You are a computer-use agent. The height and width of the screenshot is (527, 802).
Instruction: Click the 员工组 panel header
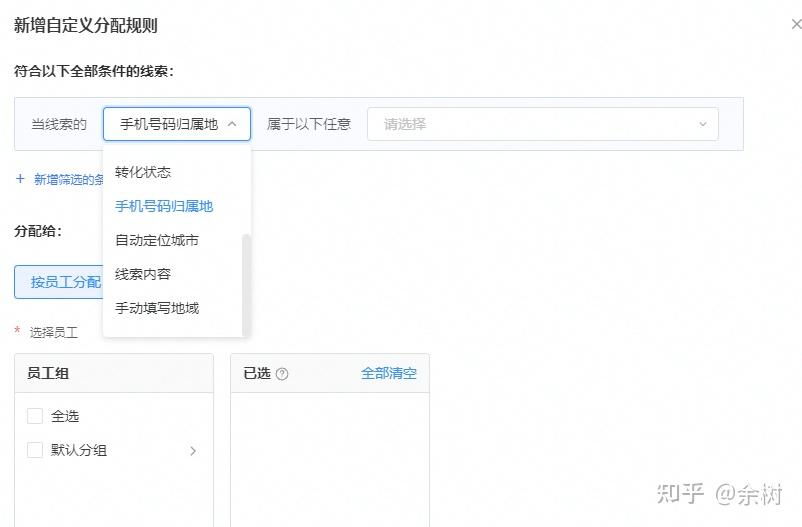(114, 373)
